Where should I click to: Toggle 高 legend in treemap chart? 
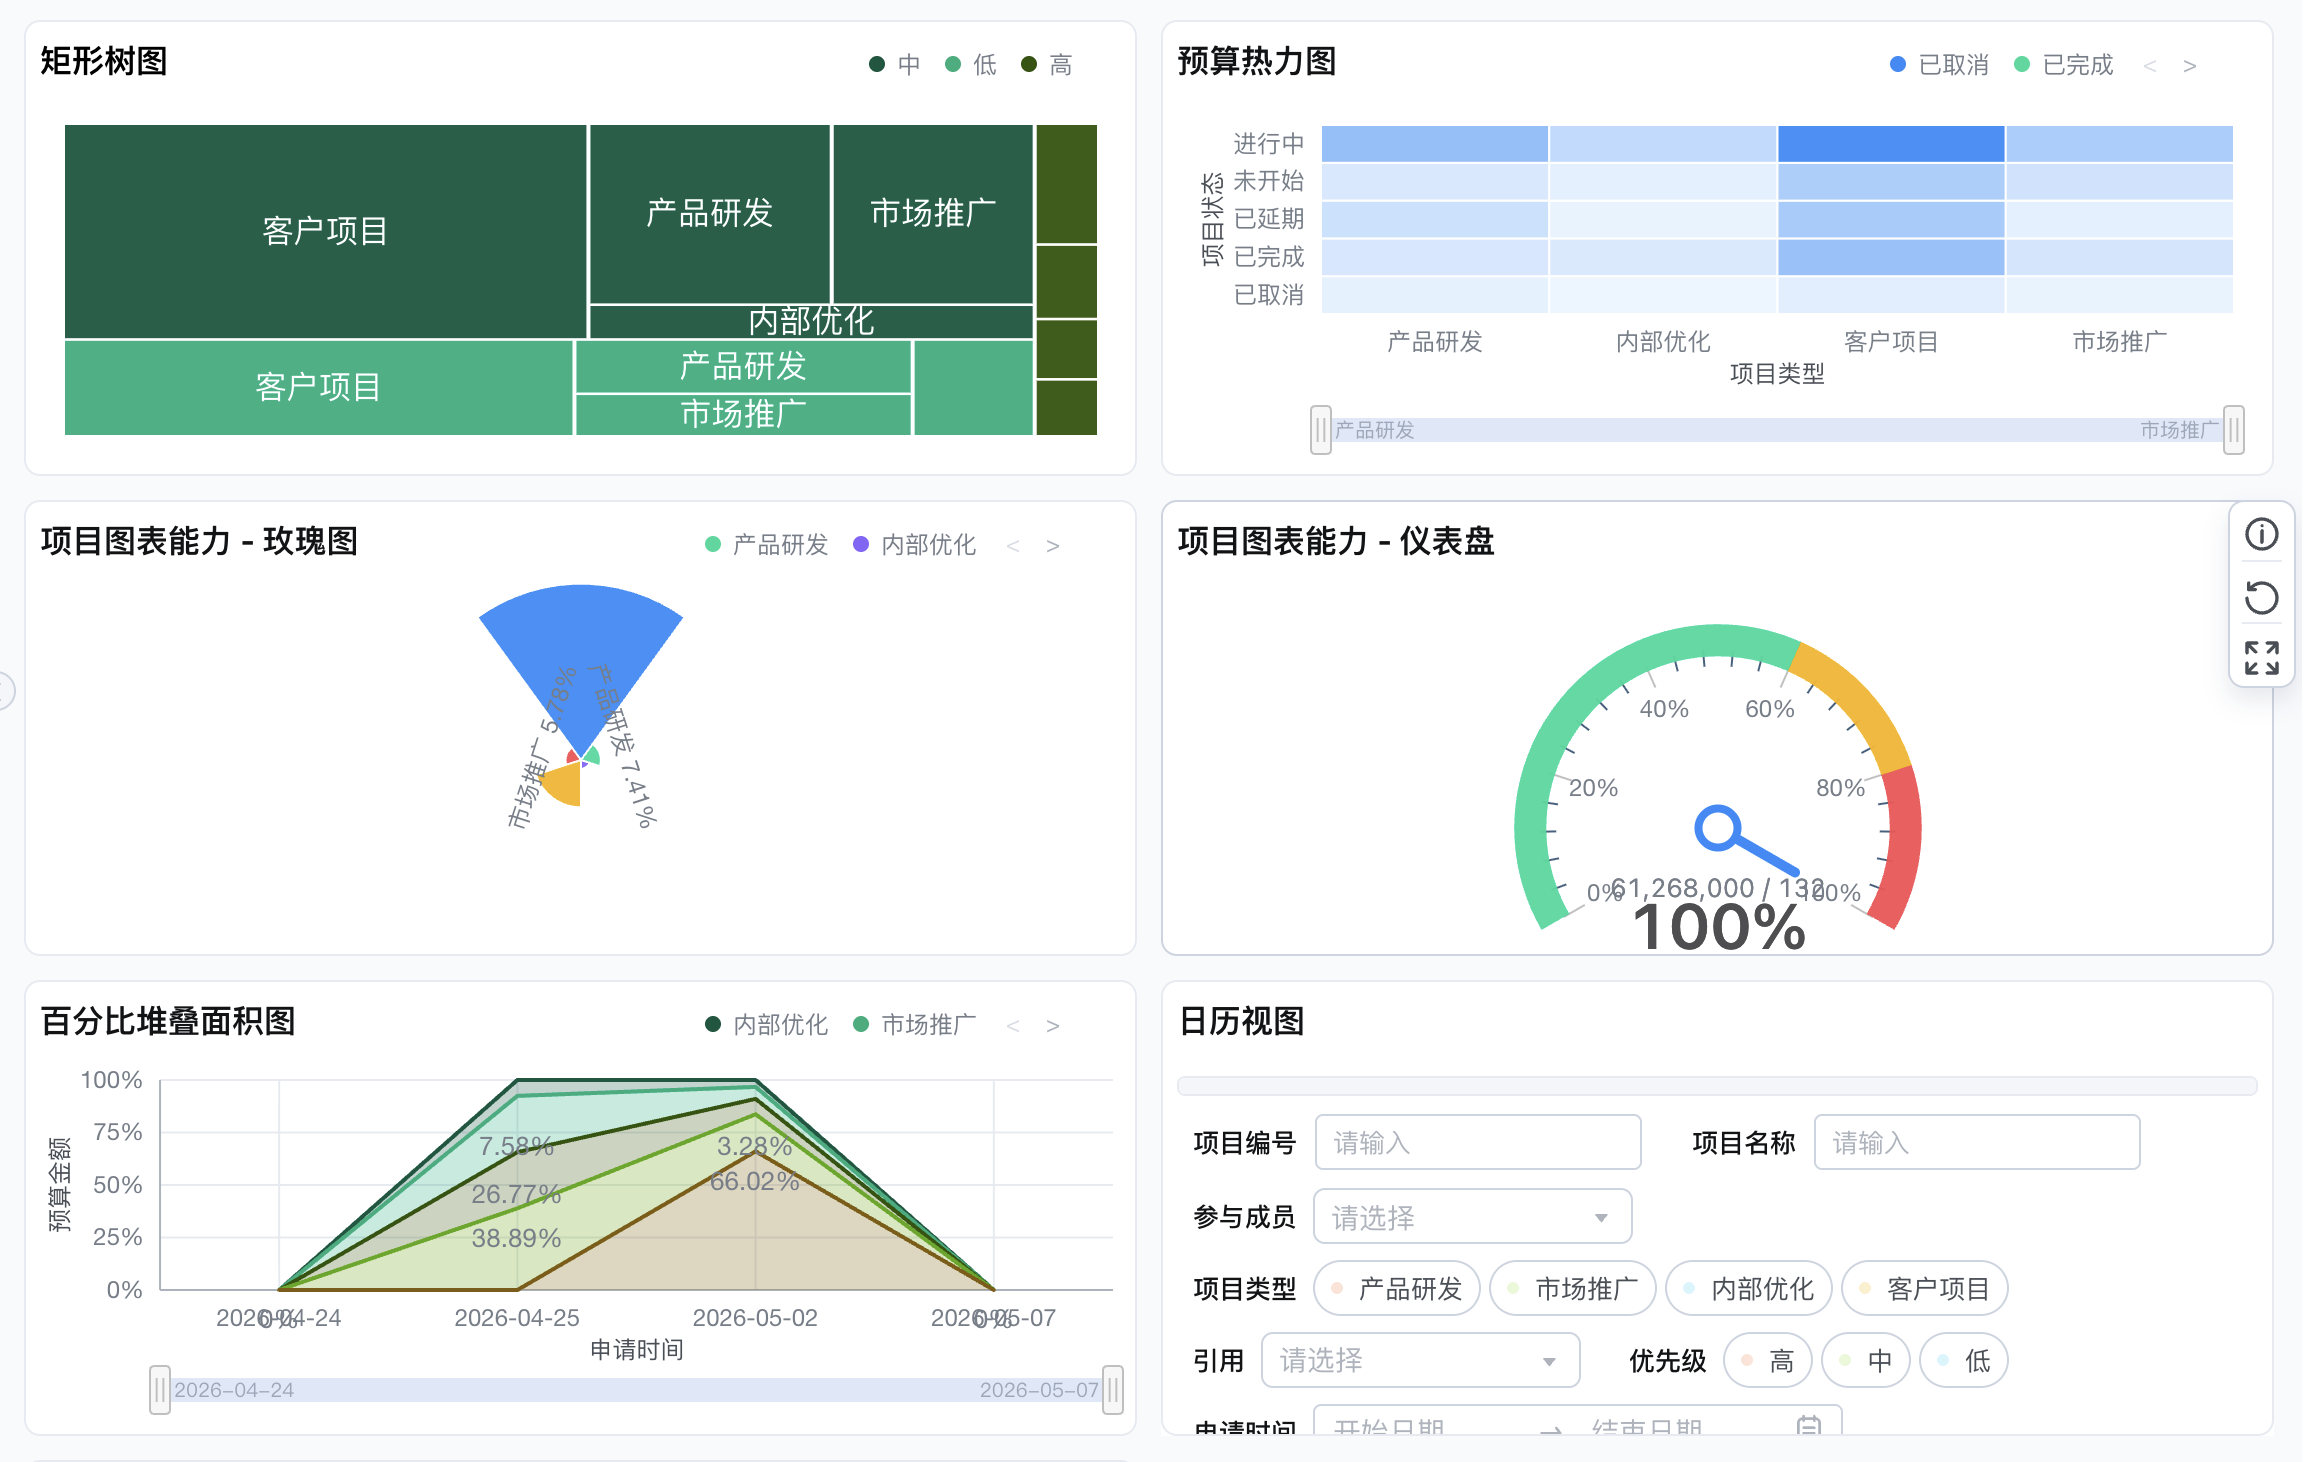1047,65
